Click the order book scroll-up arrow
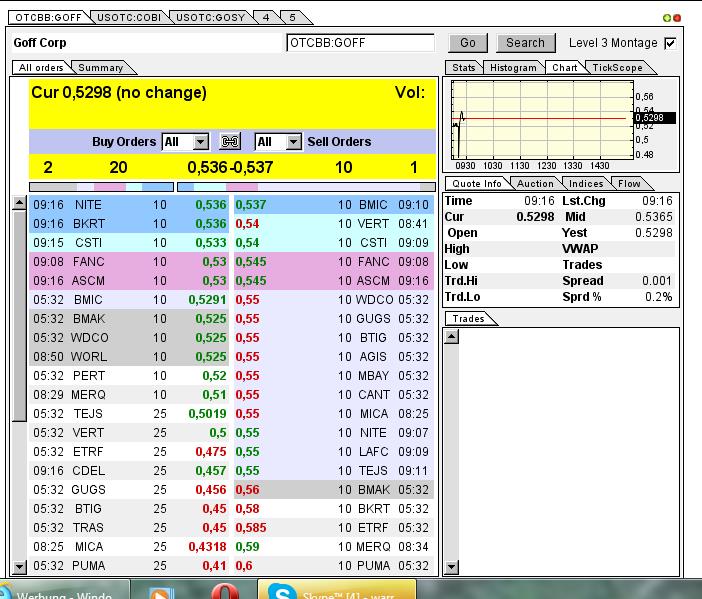The height and width of the screenshot is (599, 702). click(19, 203)
